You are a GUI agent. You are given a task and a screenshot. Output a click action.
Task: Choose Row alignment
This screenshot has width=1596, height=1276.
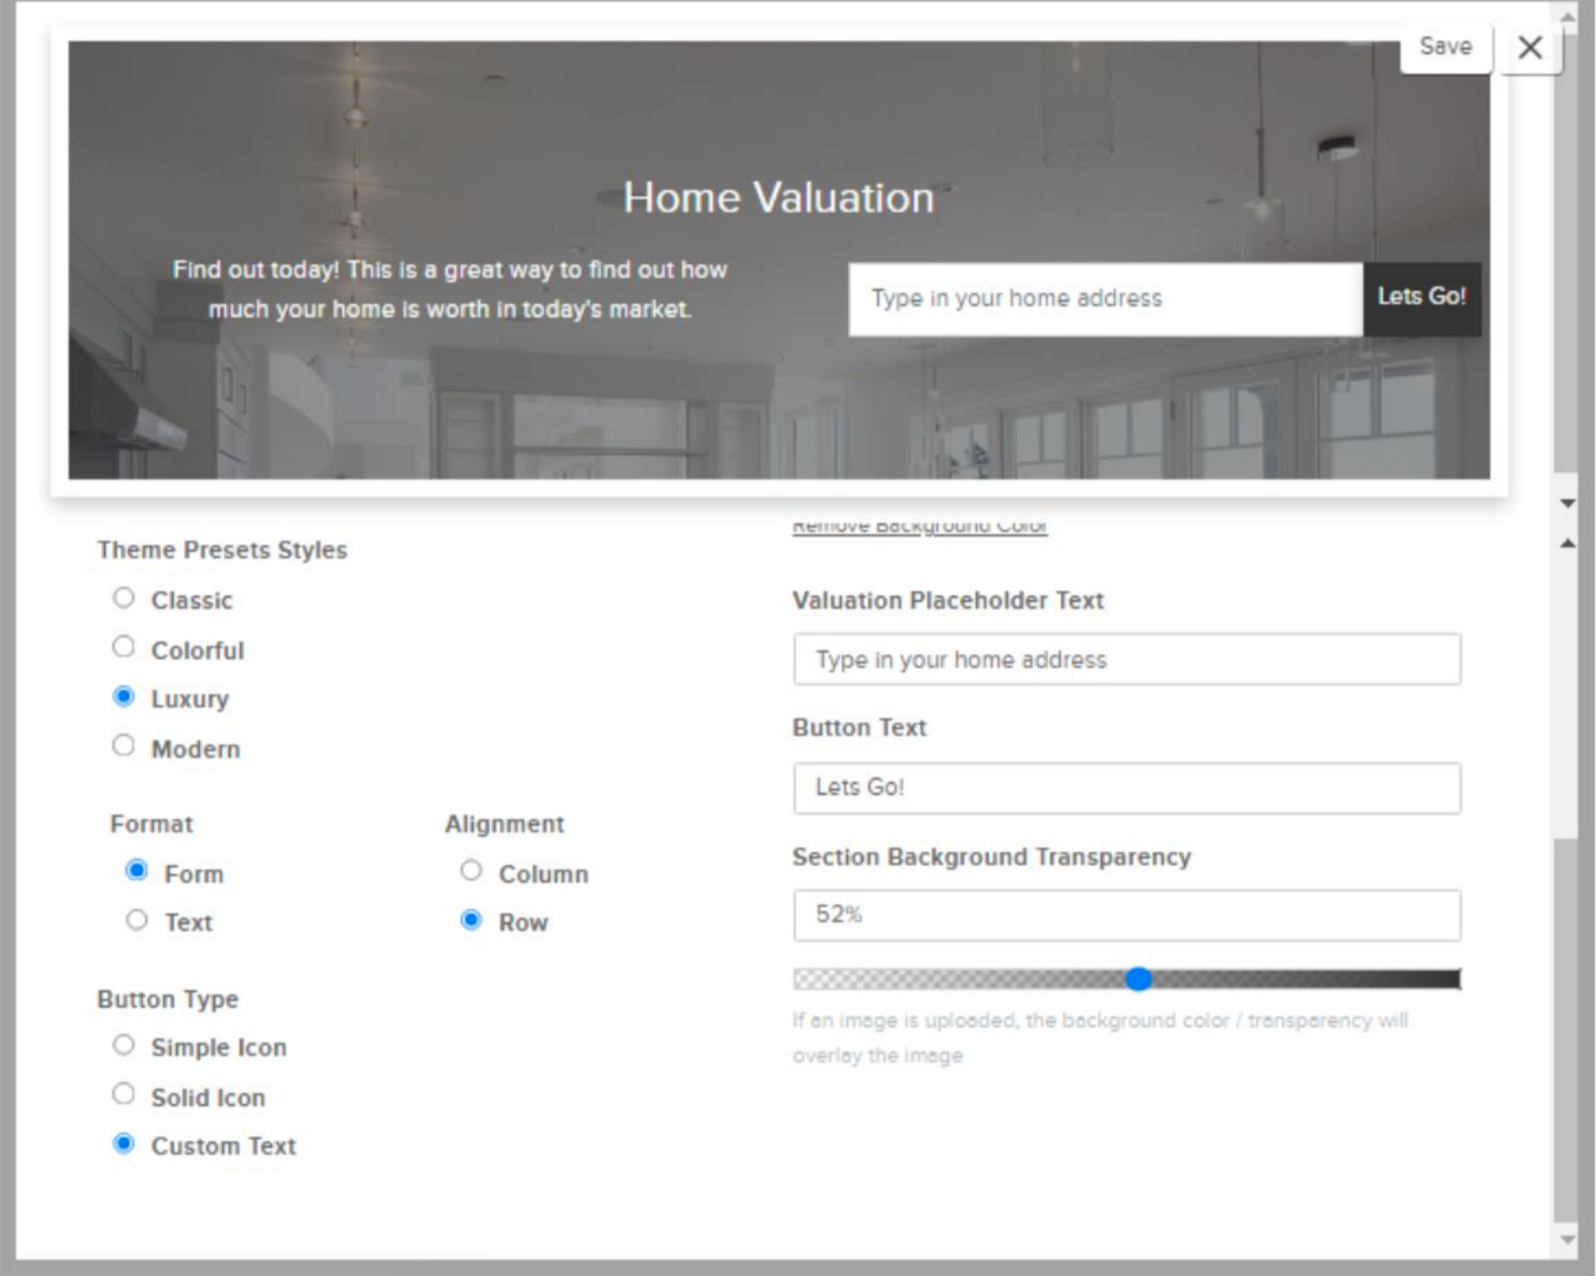coord(471,920)
